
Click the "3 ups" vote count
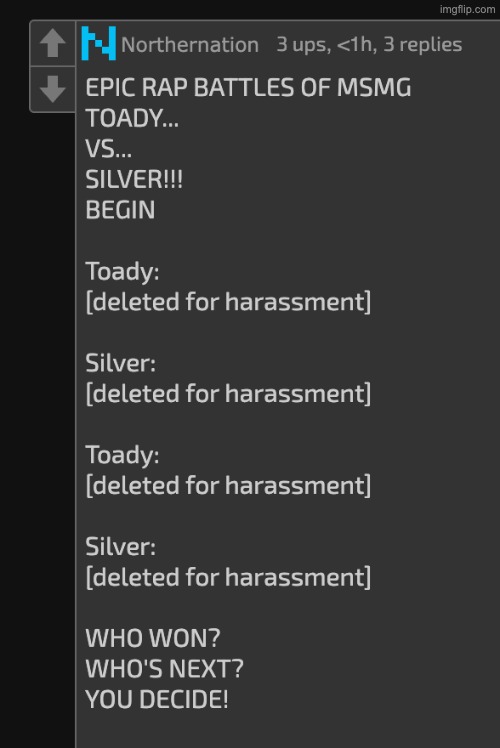(302, 44)
